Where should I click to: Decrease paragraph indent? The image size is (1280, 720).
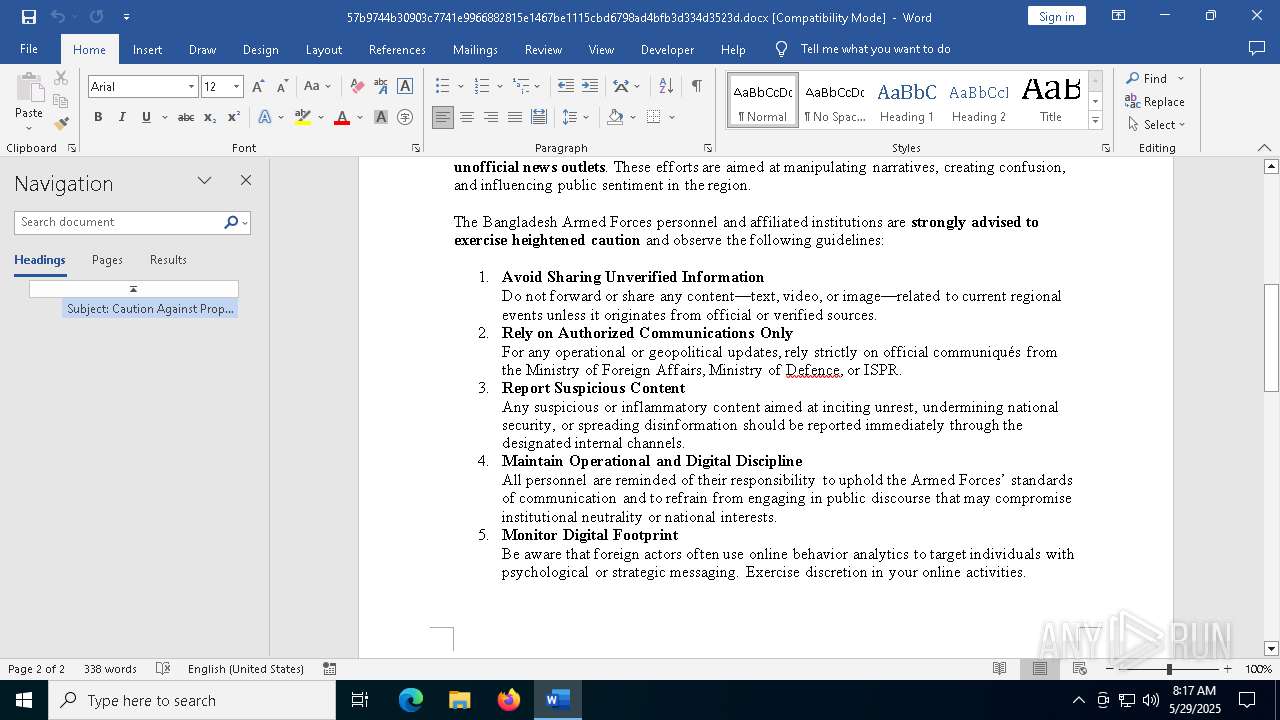(x=566, y=87)
